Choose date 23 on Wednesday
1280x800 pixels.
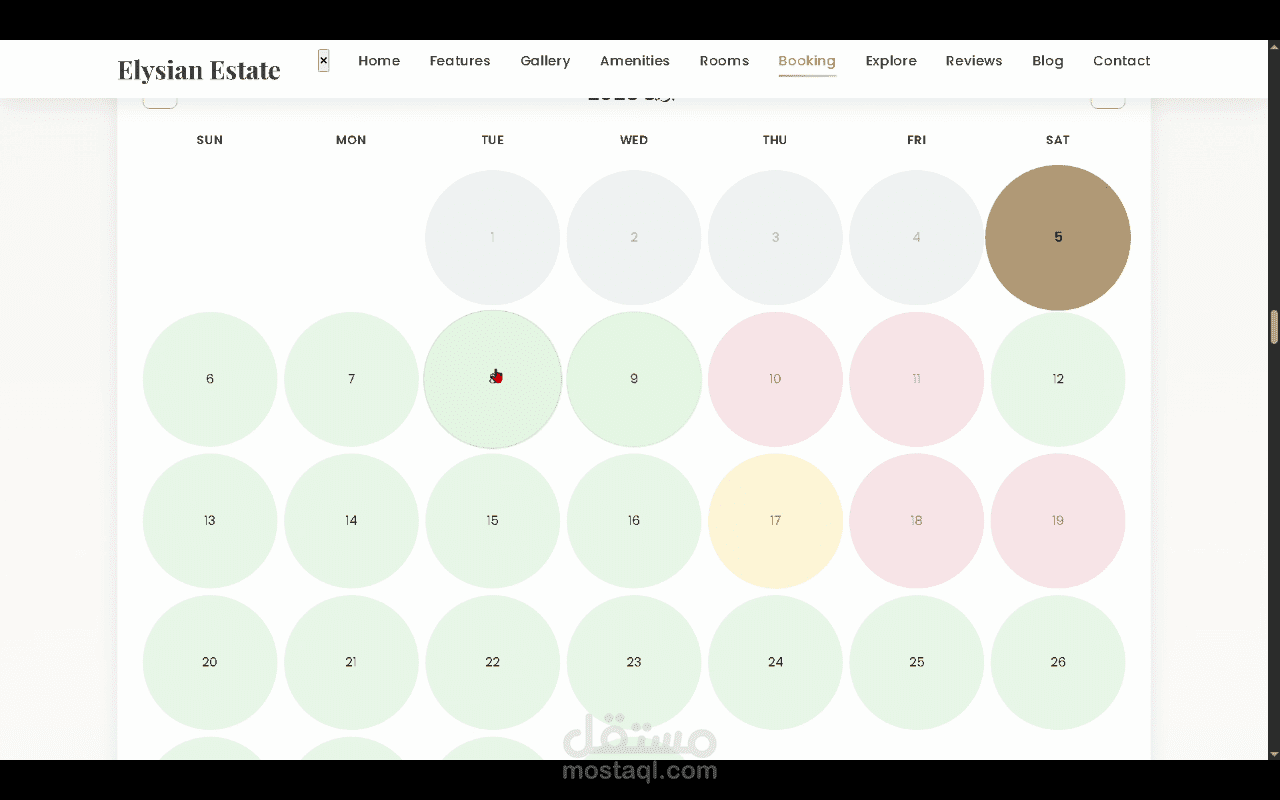click(634, 662)
